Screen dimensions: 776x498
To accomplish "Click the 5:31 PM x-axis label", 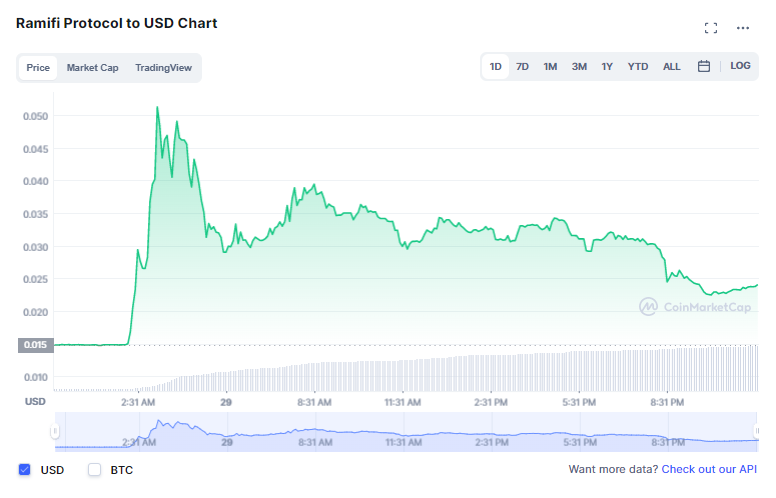I will (x=579, y=402).
